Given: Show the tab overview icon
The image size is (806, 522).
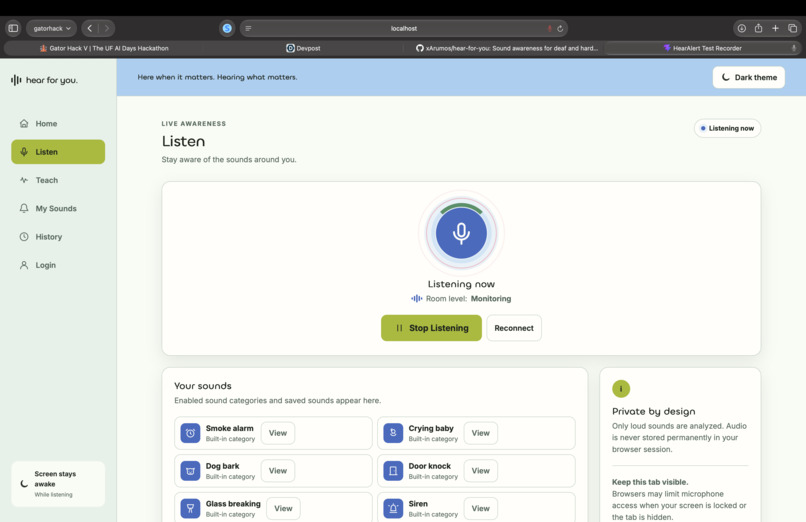Looking at the screenshot, I should (793, 28).
